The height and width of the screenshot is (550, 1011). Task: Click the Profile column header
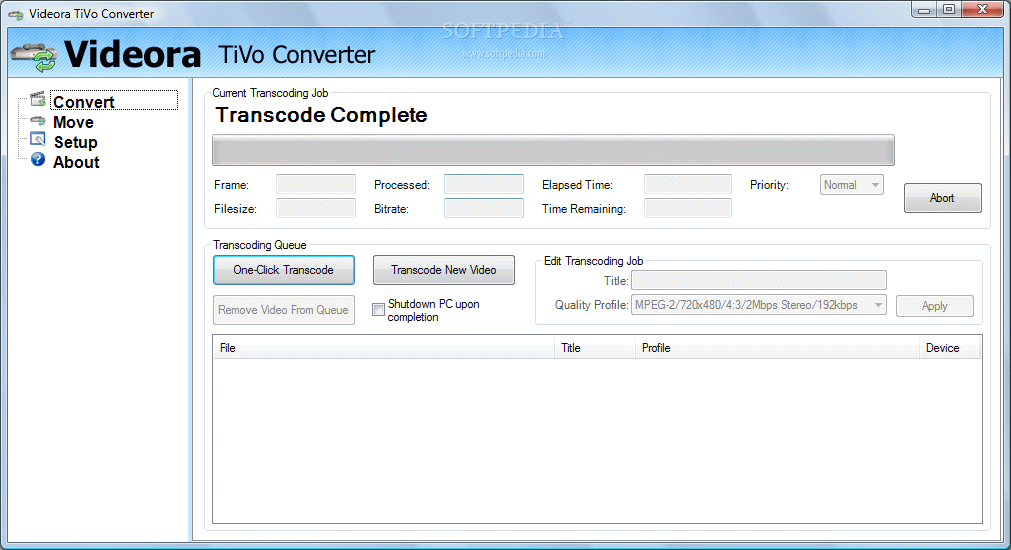(777, 348)
